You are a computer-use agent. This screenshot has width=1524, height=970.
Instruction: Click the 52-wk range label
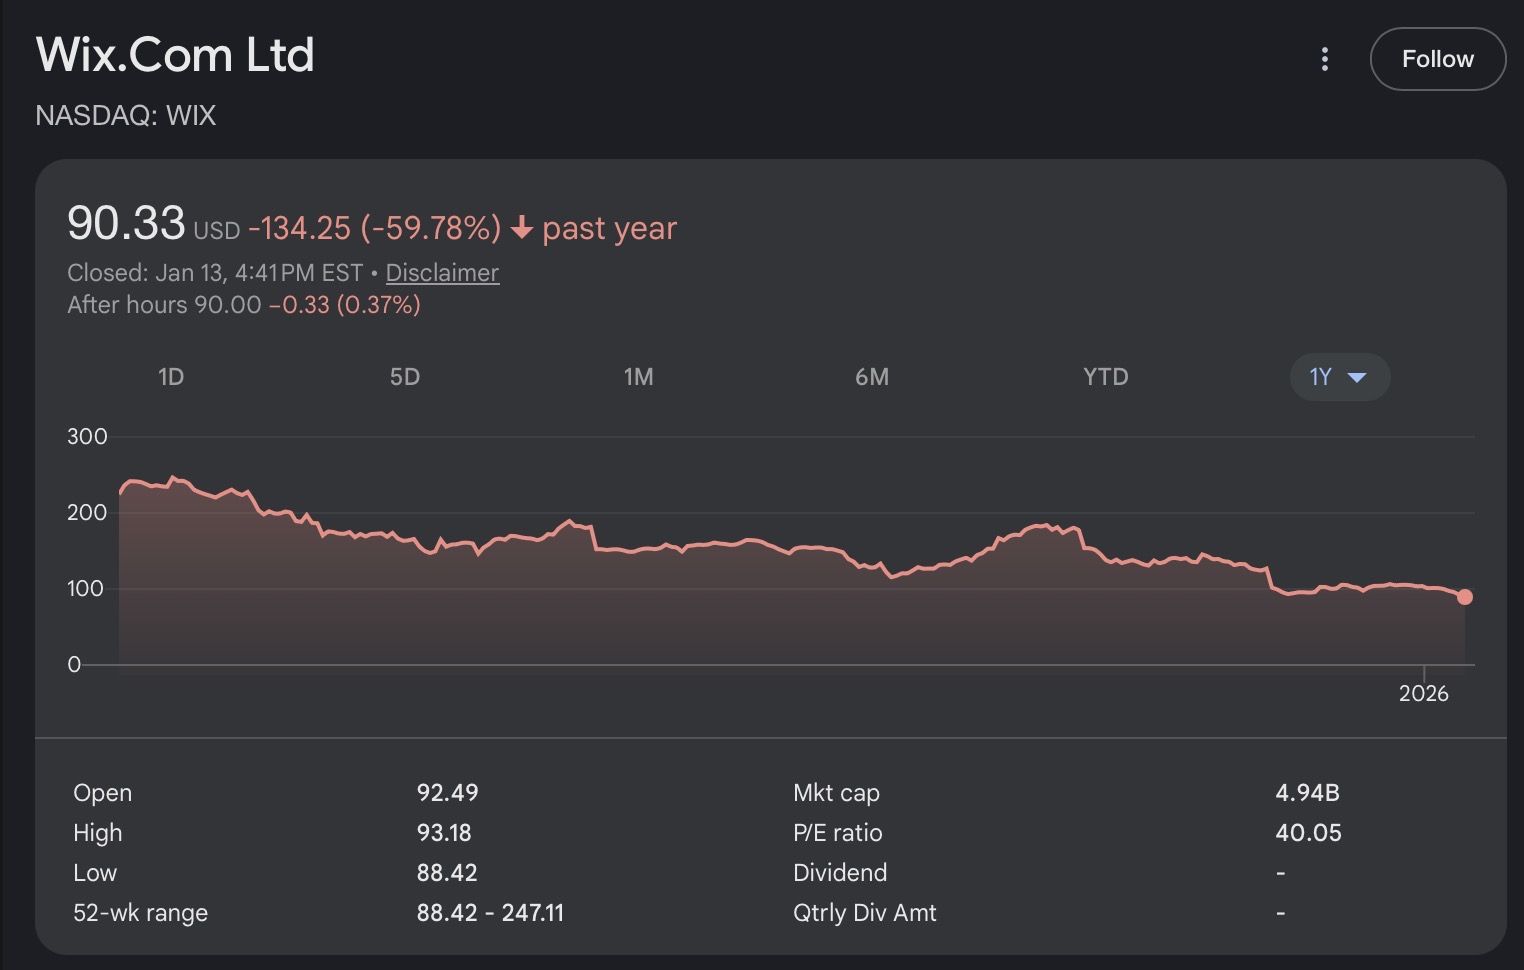[140, 913]
